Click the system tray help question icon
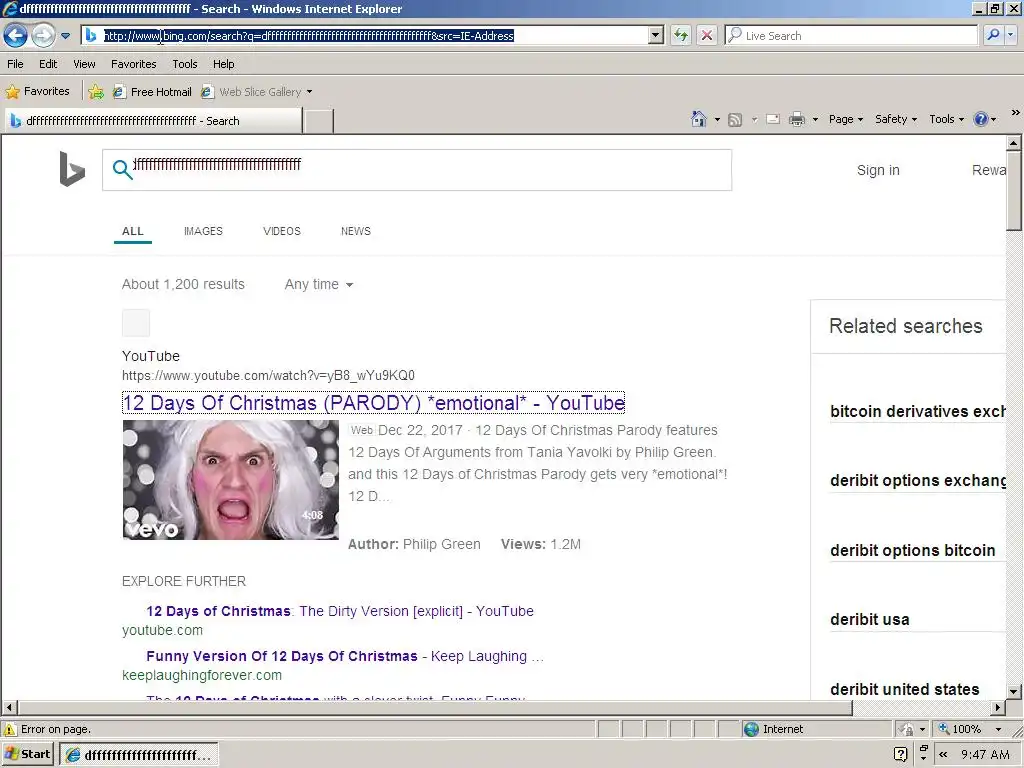Viewport: 1024px width, 768px height. tap(901, 755)
